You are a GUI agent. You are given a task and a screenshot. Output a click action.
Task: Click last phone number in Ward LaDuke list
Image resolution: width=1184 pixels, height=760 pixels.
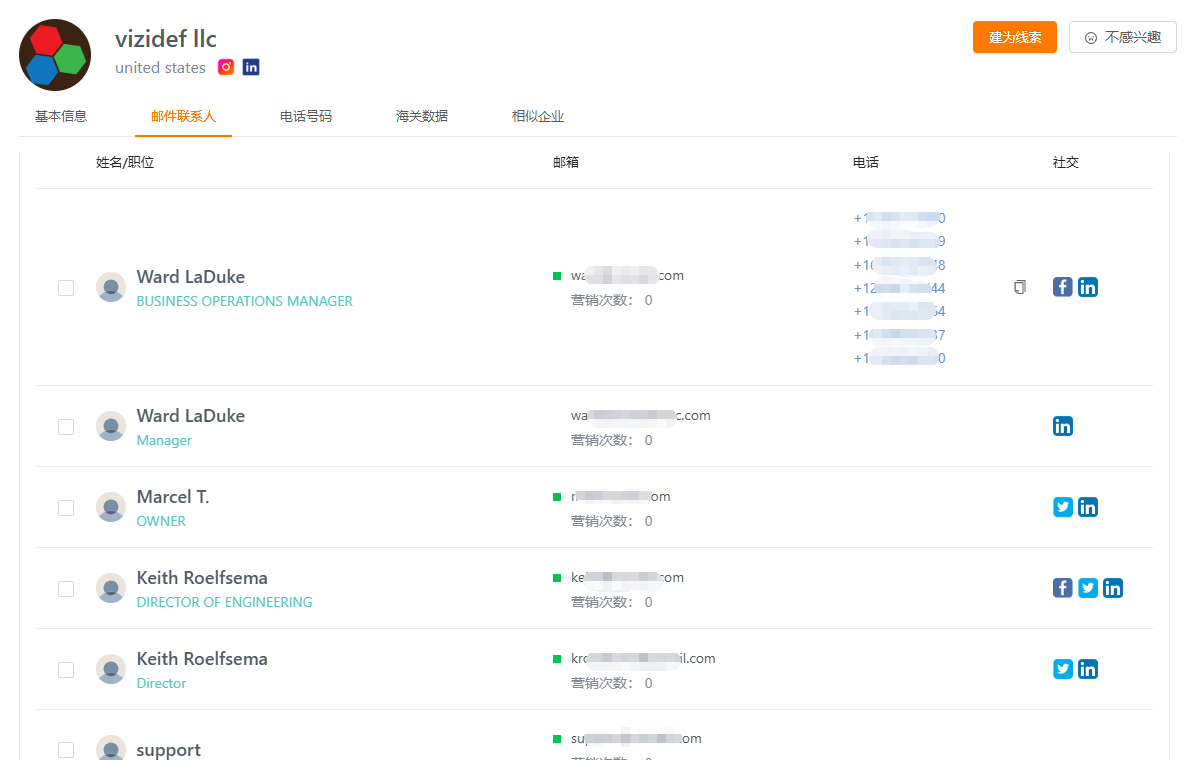[x=899, y=358]
